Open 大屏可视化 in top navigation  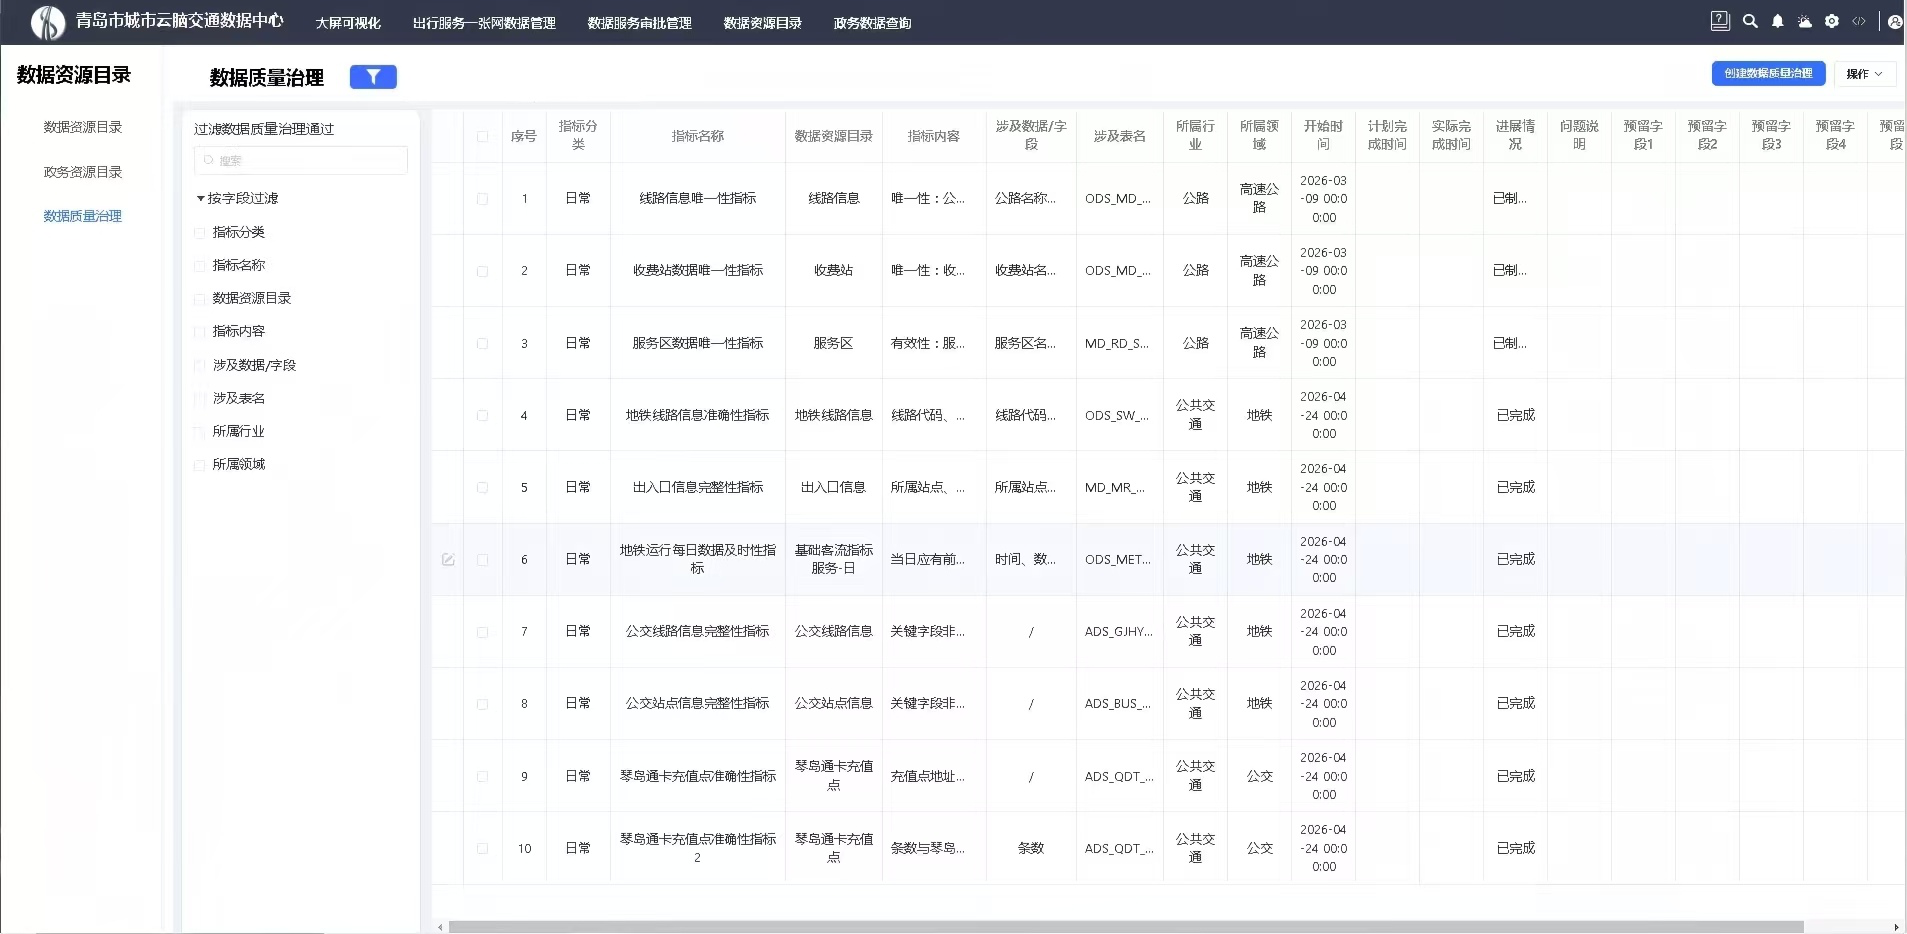pyautogui.click(x=348, y=23)
